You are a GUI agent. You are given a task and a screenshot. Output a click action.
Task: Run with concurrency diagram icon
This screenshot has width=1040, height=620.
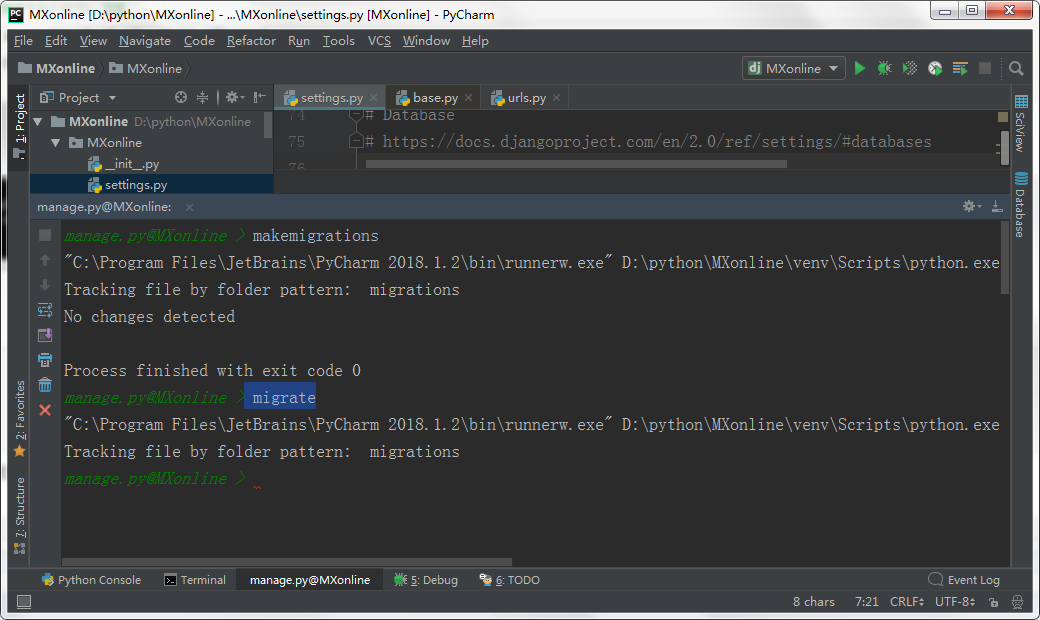960,68
